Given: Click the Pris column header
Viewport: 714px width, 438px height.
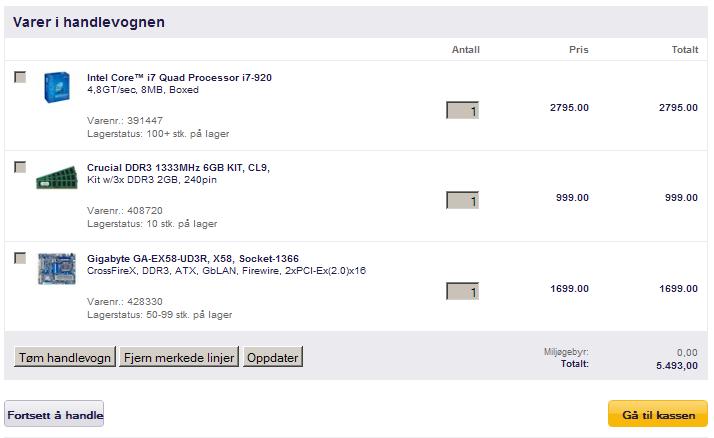Looking at the screenshot, I should (578, 49).
